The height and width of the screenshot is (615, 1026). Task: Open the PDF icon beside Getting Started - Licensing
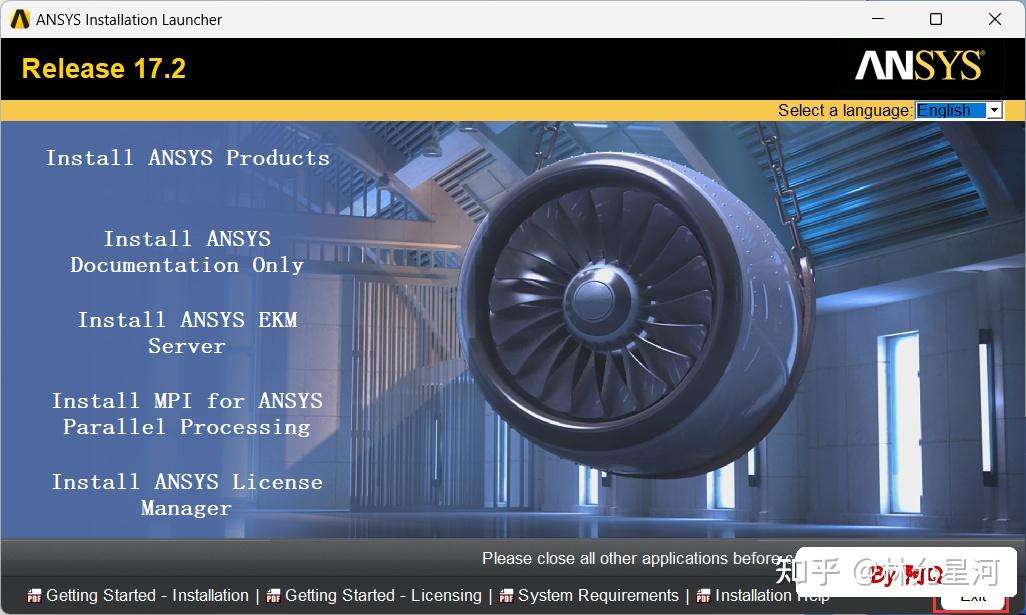pos(273,595)
